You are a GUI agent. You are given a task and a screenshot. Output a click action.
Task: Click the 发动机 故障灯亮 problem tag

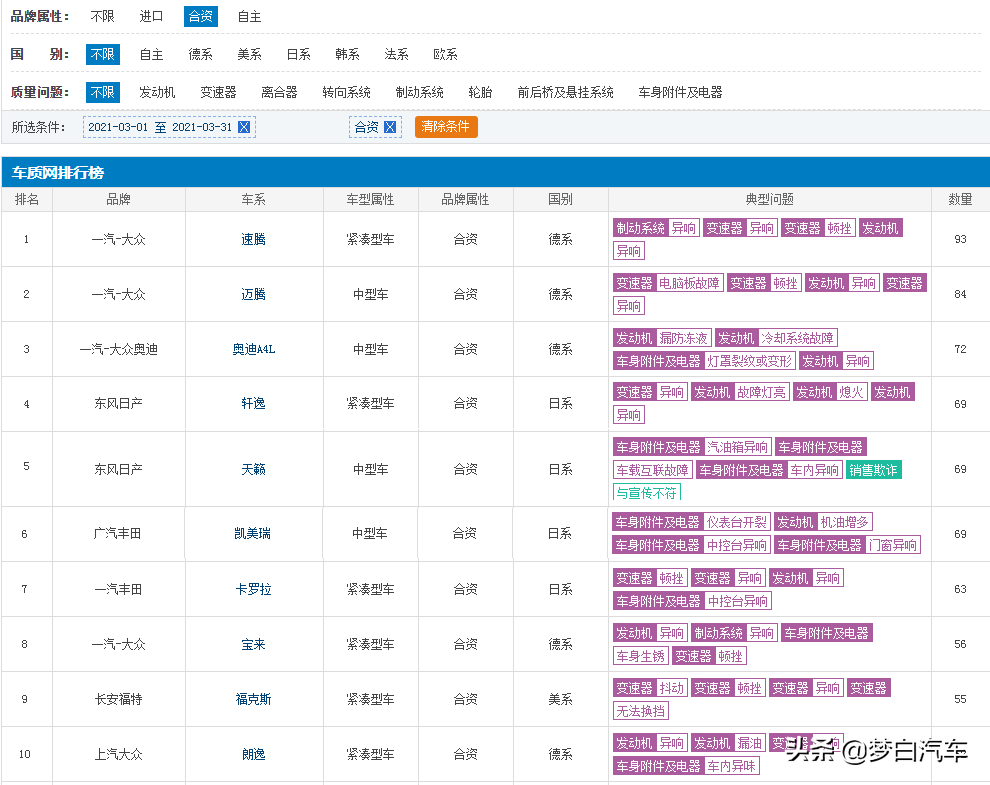740,392
